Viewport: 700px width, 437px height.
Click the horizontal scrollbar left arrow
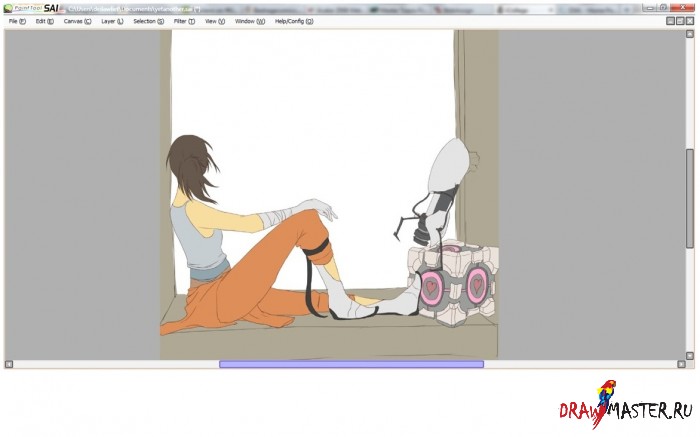click(x=8, y=364)
